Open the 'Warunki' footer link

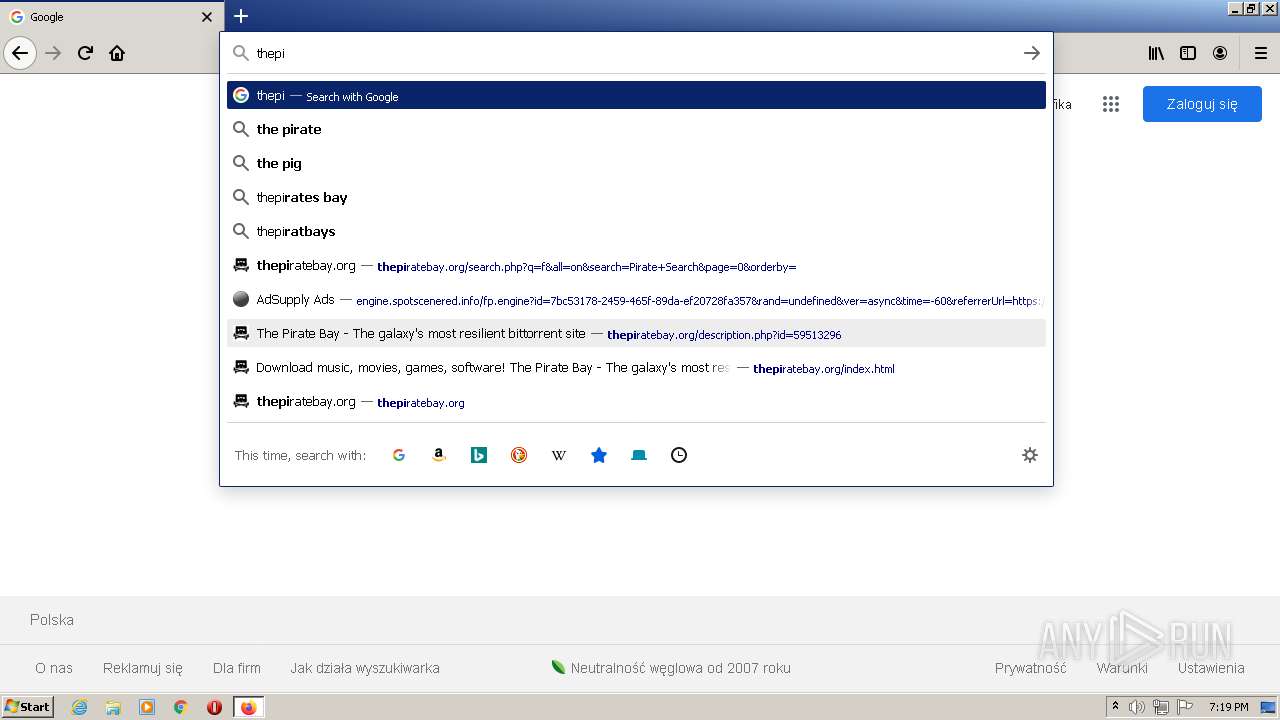click(1122, 668)
